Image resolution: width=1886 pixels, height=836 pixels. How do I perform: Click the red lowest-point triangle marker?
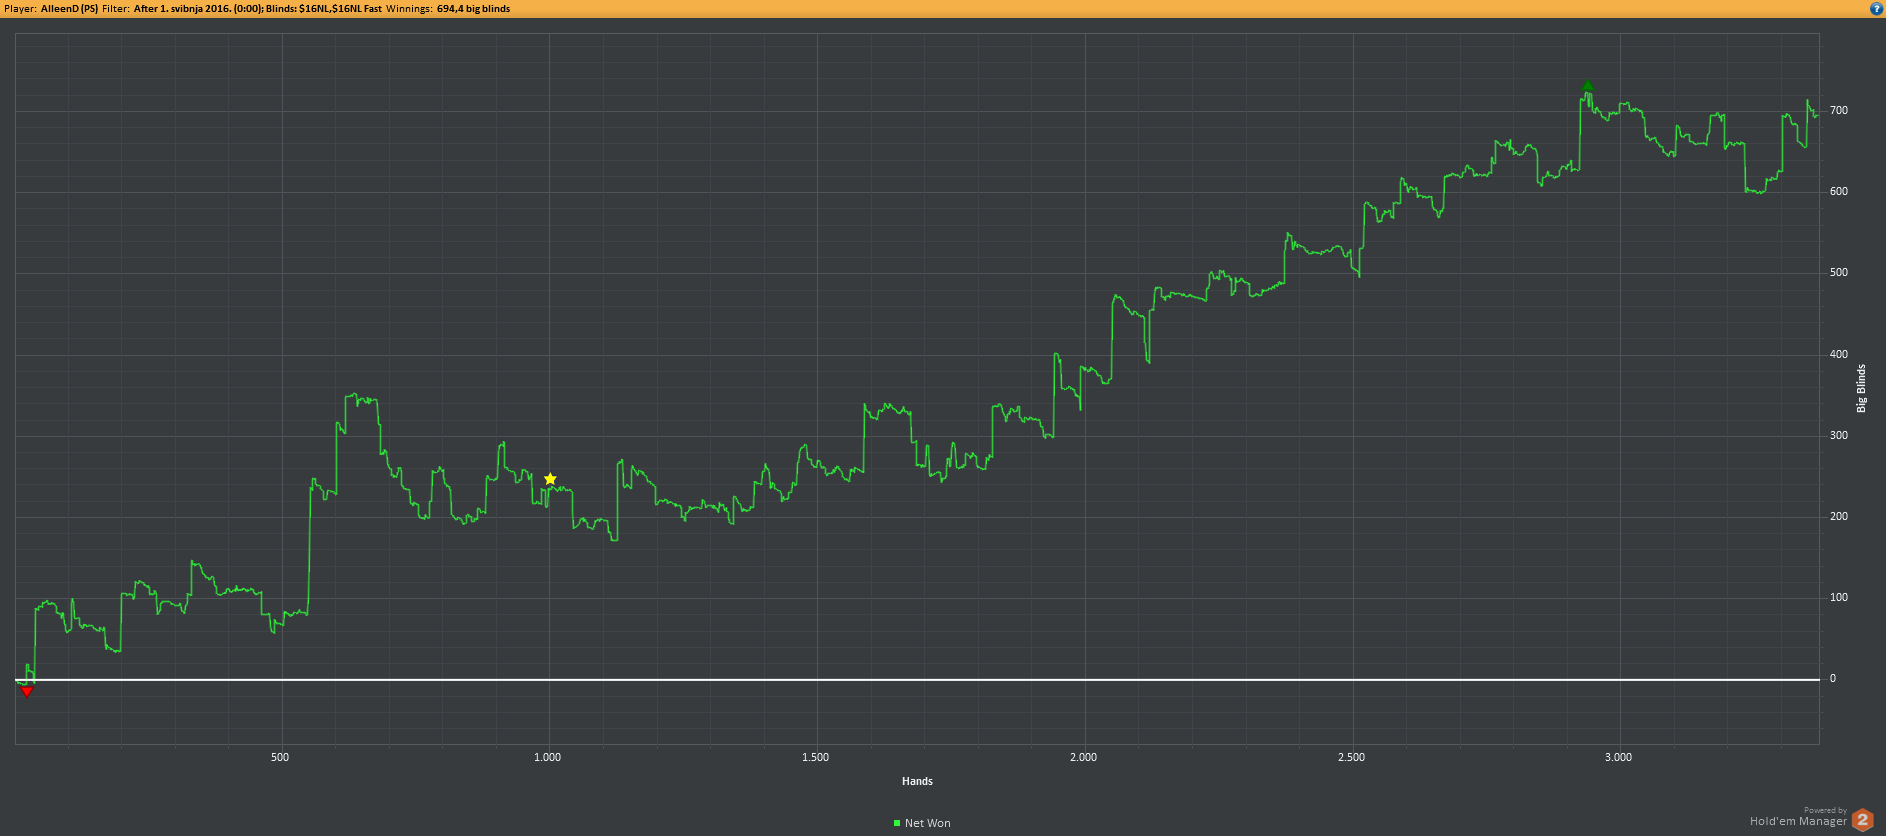(27, 691)
